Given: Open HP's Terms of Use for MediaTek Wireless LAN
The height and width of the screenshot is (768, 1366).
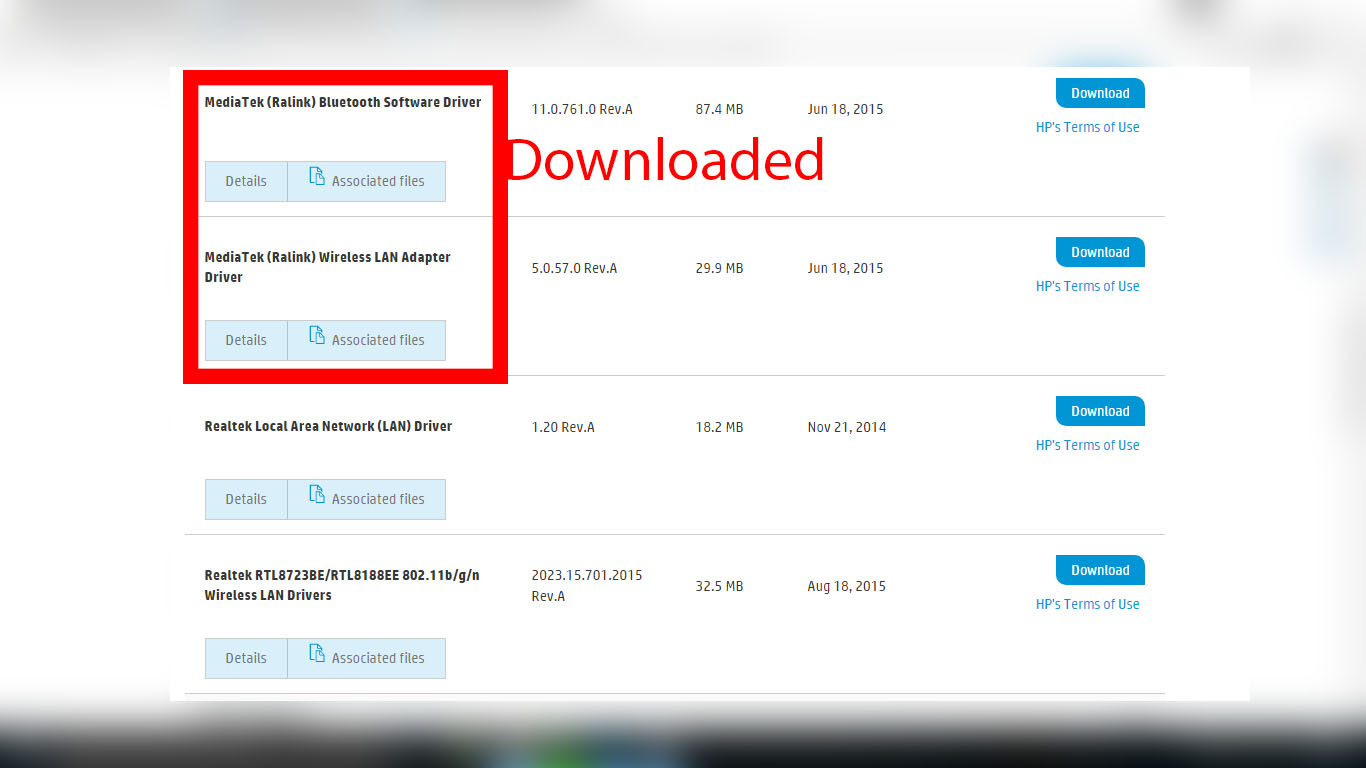Looking at the screenshot, I should (x=1087, y=286).
